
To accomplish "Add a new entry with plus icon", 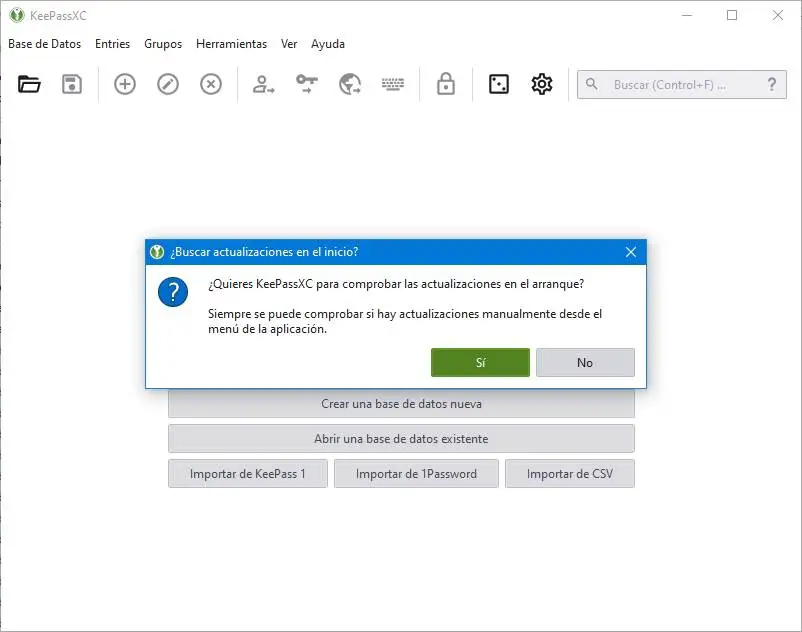I will (125, 84).
